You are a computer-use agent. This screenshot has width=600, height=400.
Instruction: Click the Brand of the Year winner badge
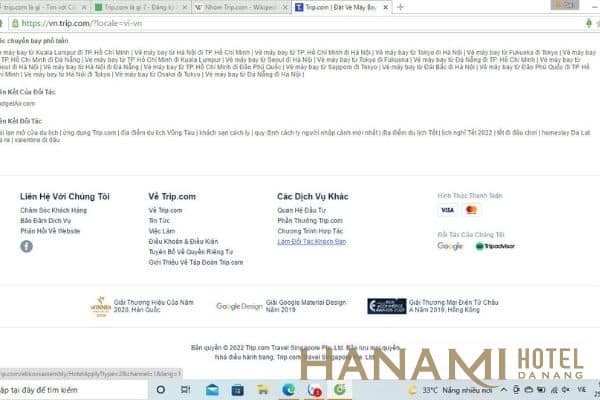click(101, 306)
